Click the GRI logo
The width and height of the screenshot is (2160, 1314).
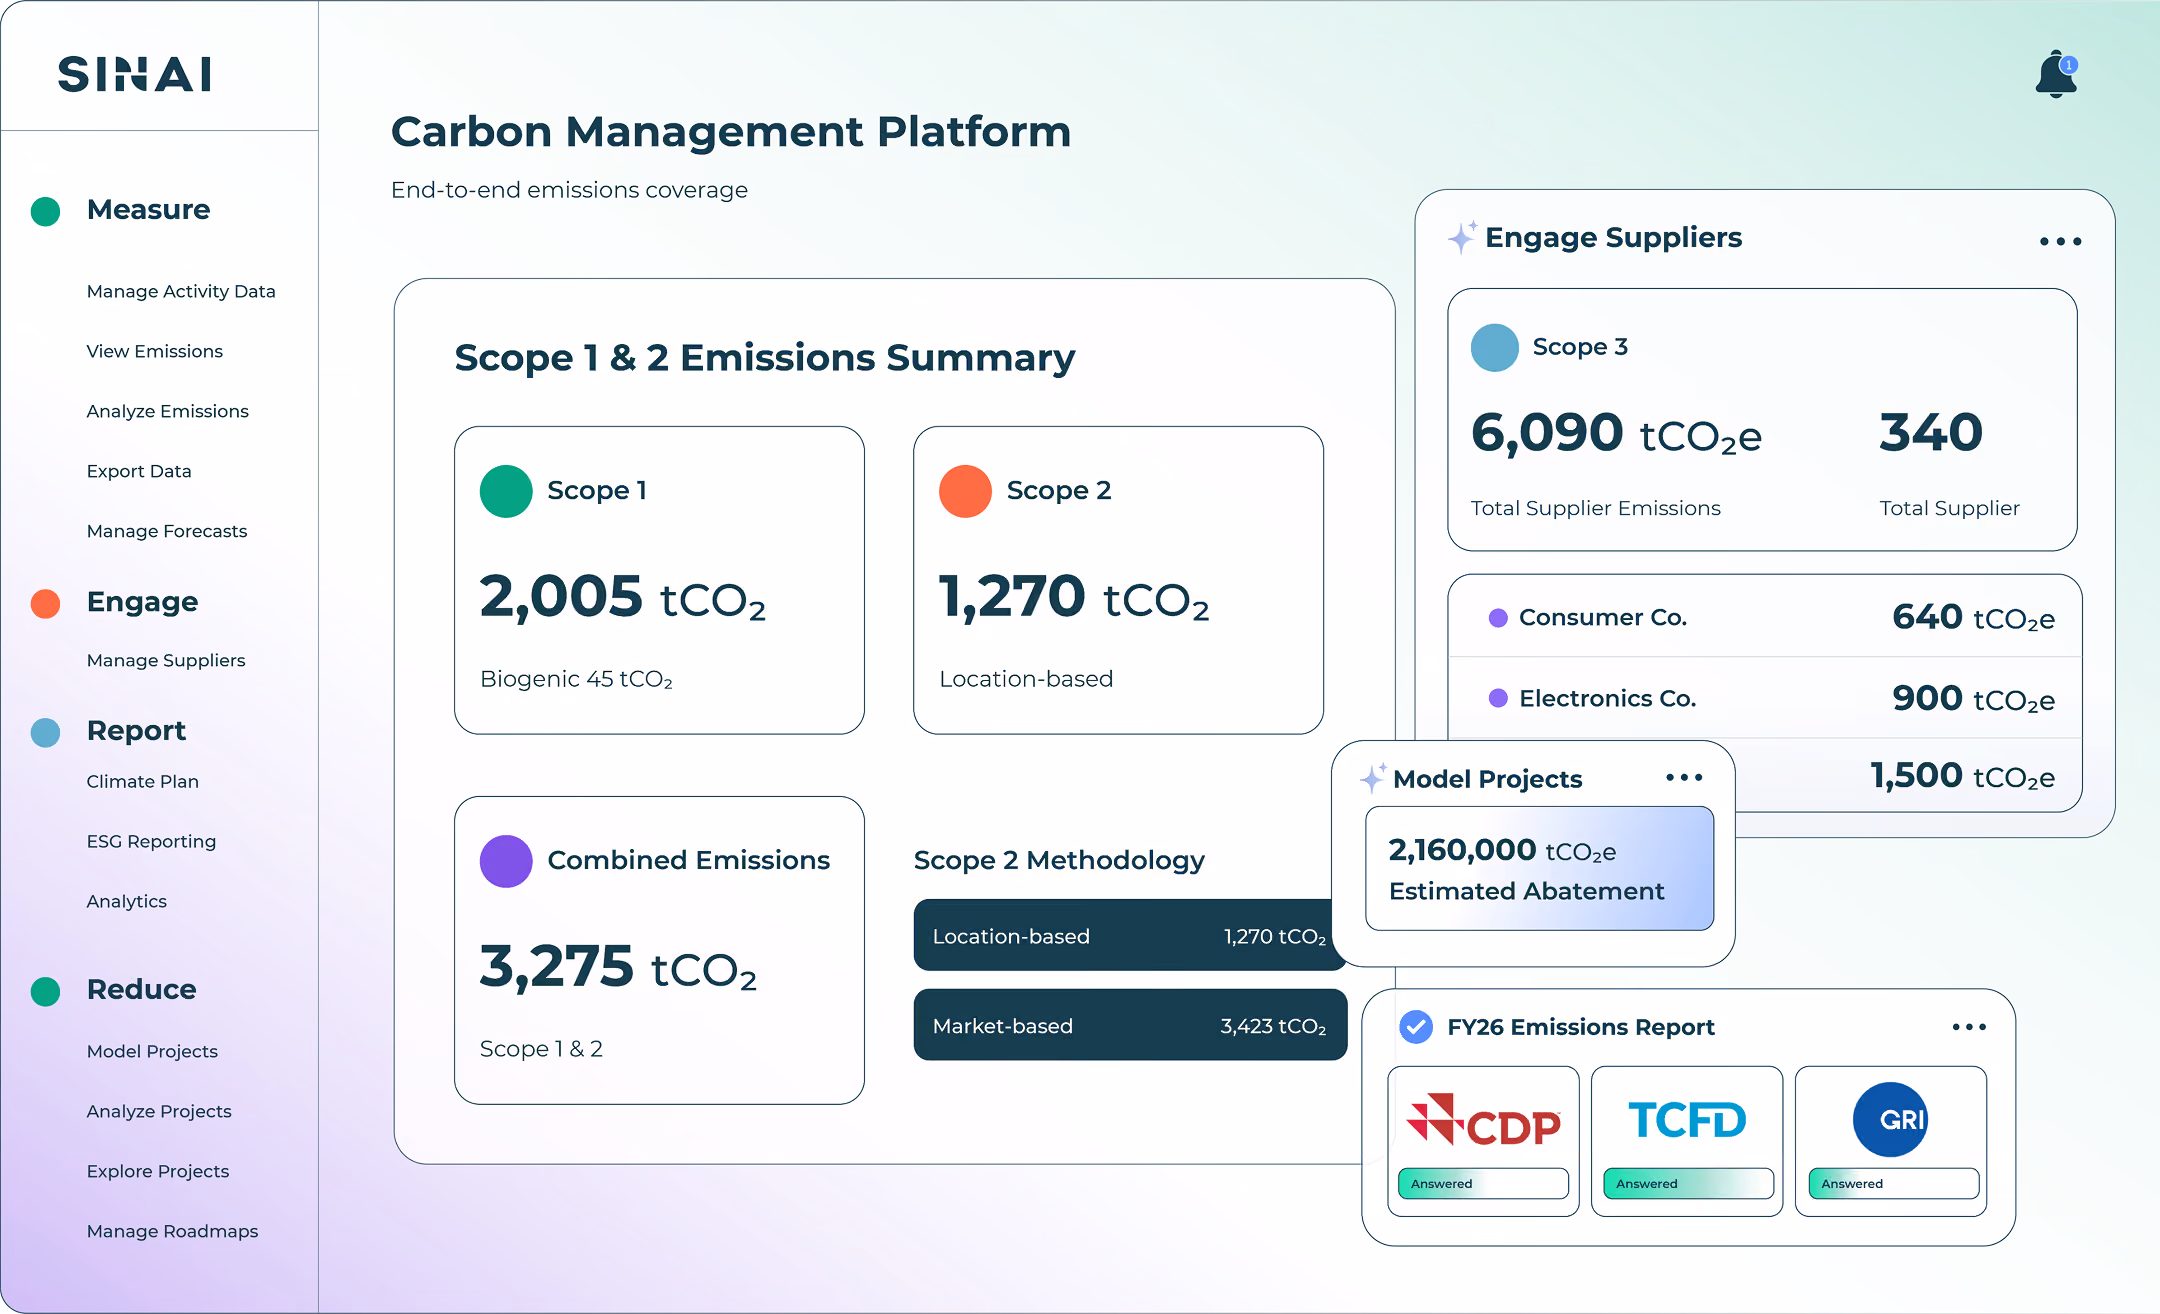pos(1890,1119)
